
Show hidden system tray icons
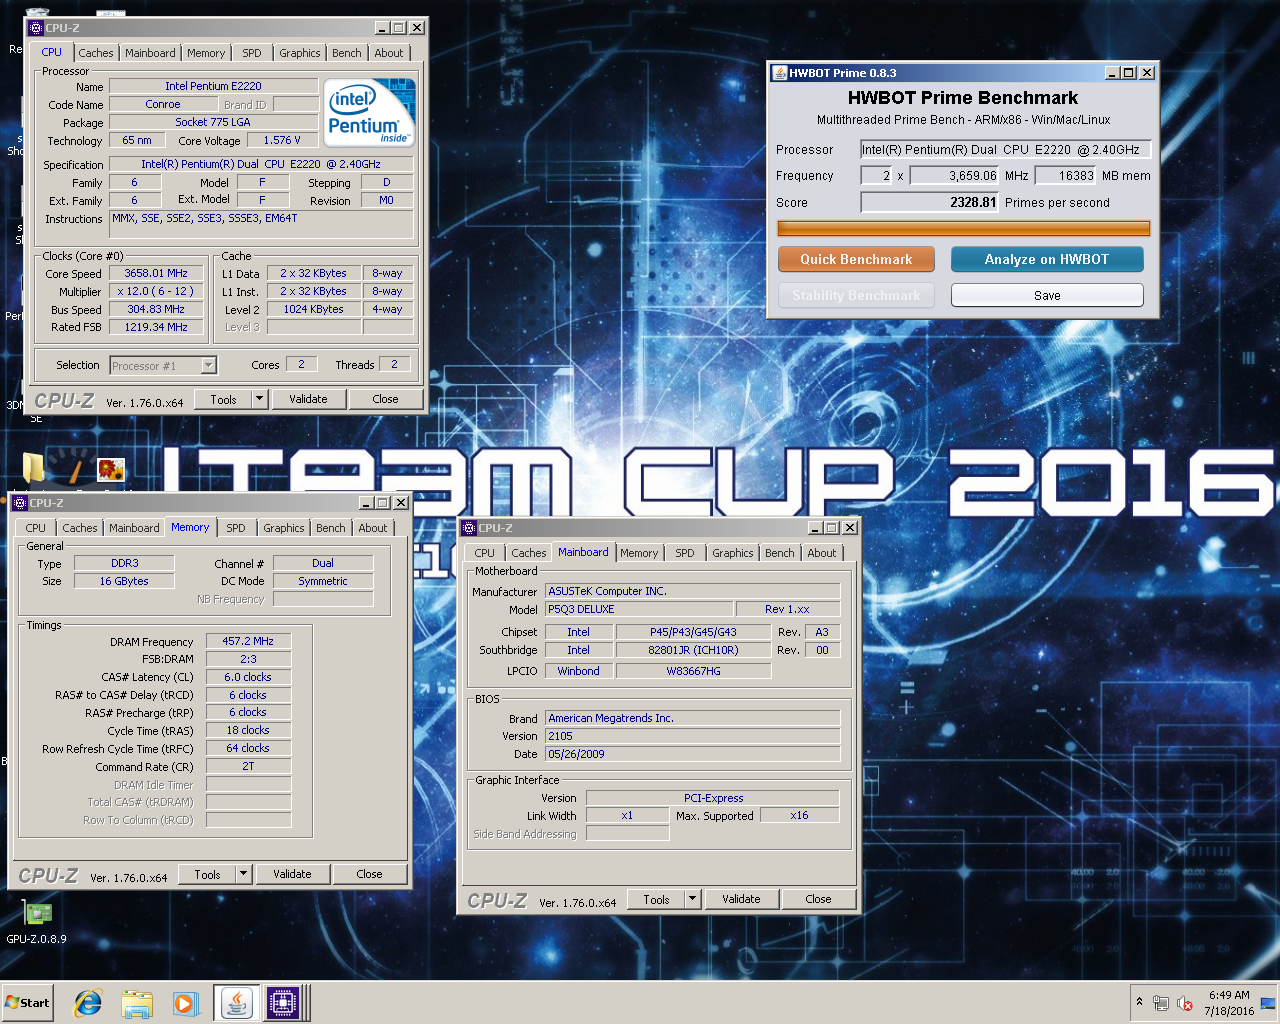[x=1139, y=1002]
